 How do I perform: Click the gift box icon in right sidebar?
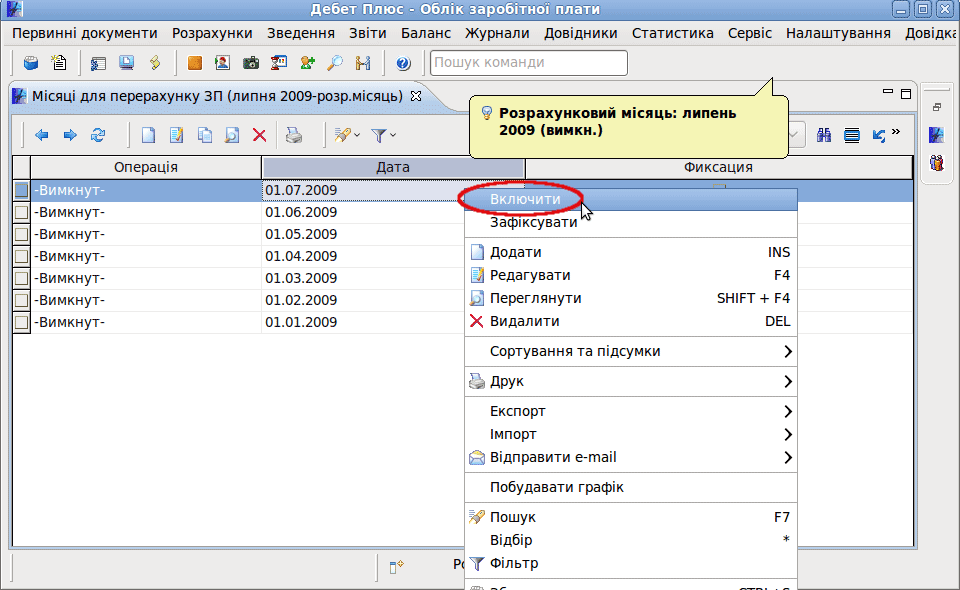937,162
